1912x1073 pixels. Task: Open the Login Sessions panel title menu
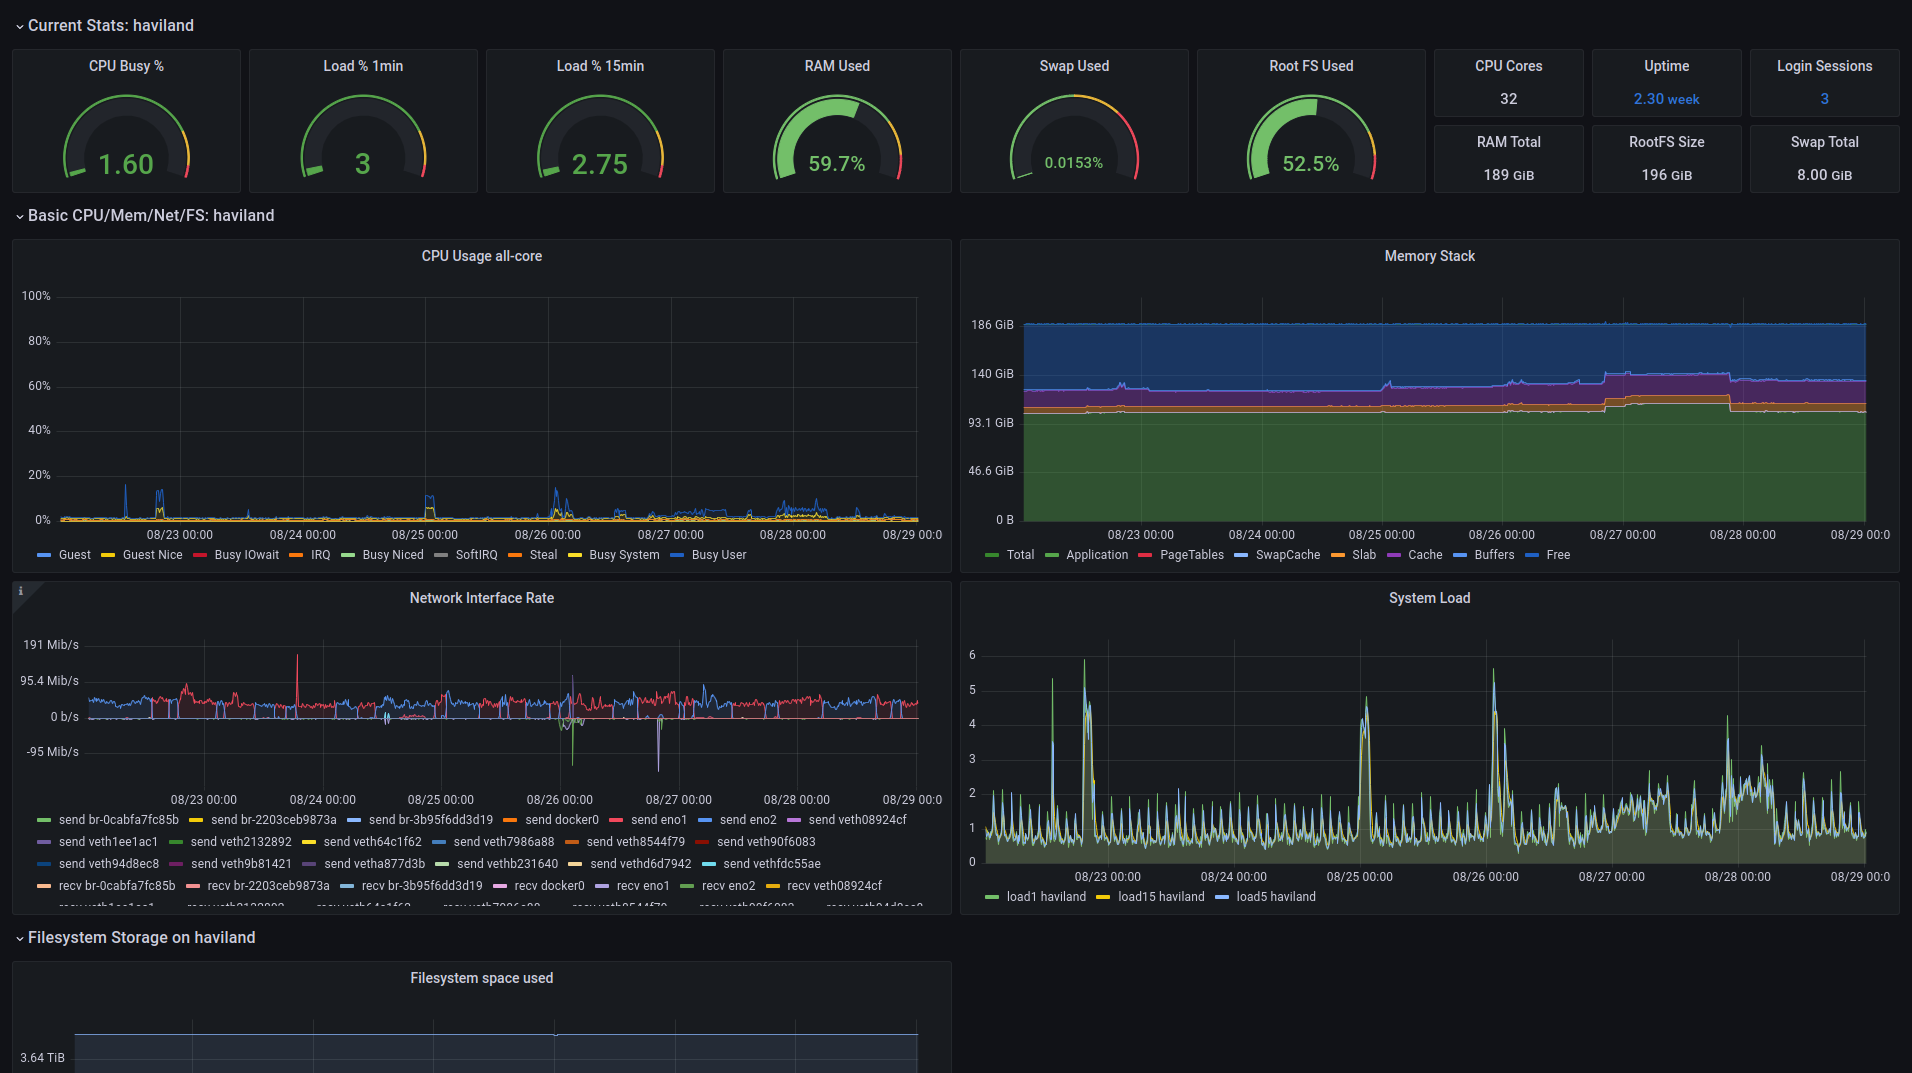[1824, 66]
